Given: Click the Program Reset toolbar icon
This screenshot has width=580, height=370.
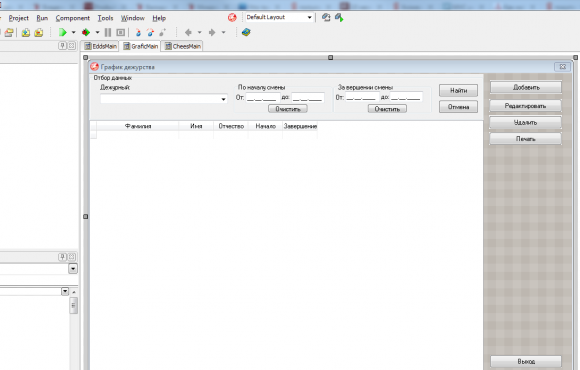Looking at the screenshot, I should coord(121,33).
